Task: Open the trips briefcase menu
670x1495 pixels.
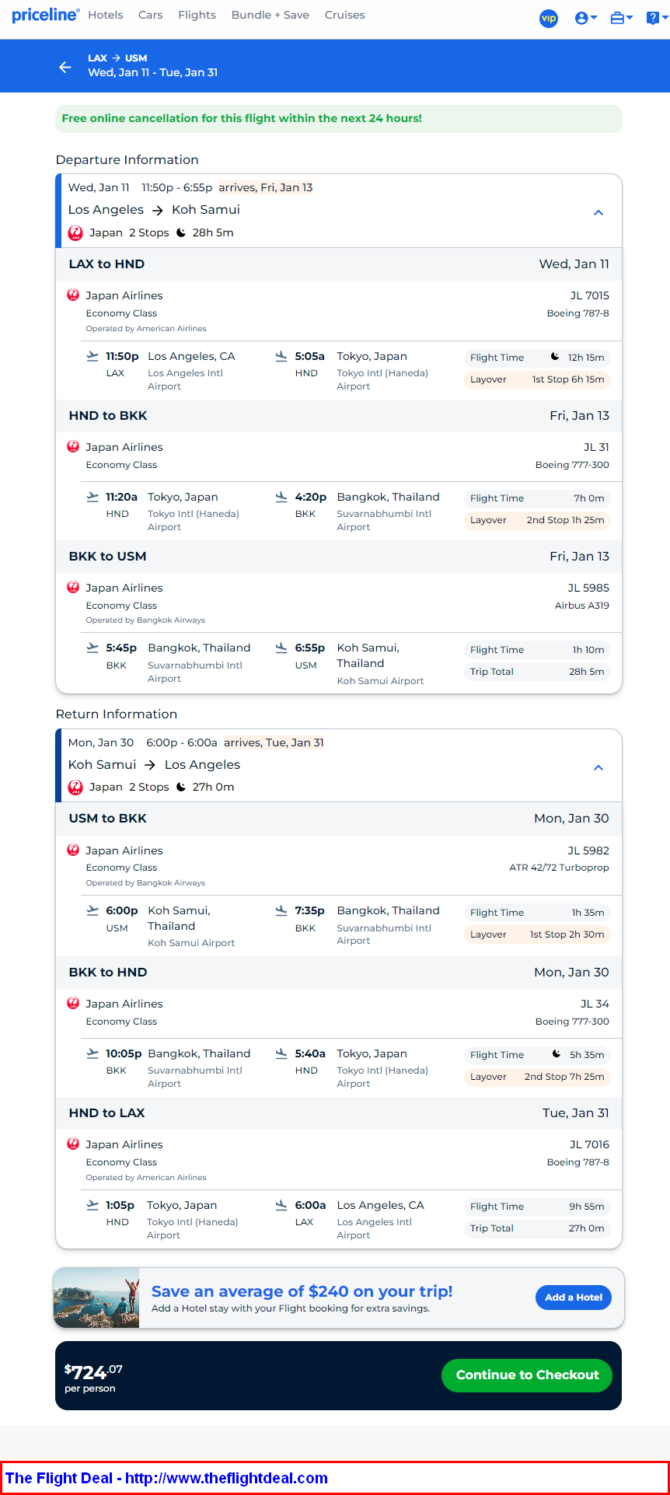Action: click(x=621, y=18)
